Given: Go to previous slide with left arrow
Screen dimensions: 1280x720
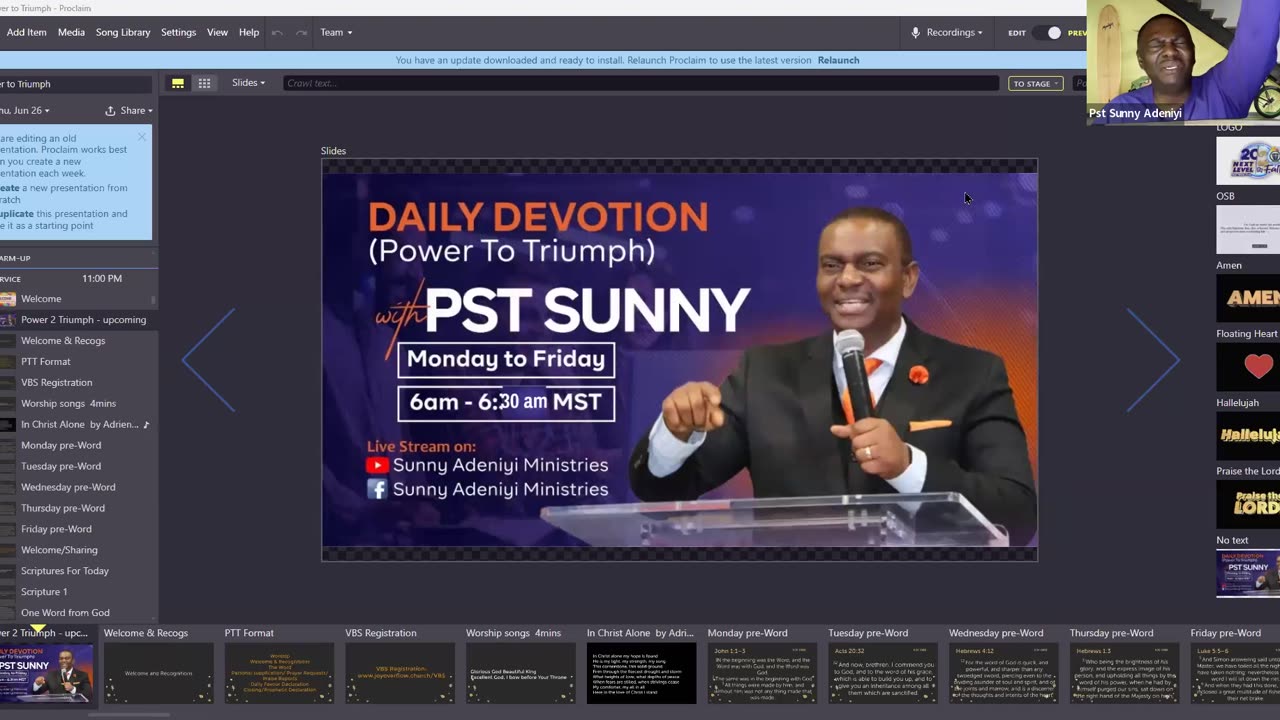Looking at the screenshot, I should [x=209, y=360].
